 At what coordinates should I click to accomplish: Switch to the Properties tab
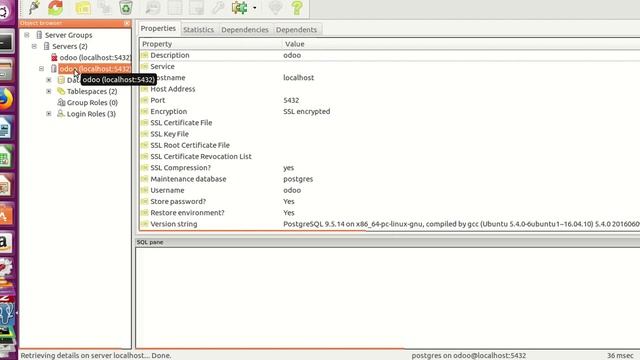(158, 28)
